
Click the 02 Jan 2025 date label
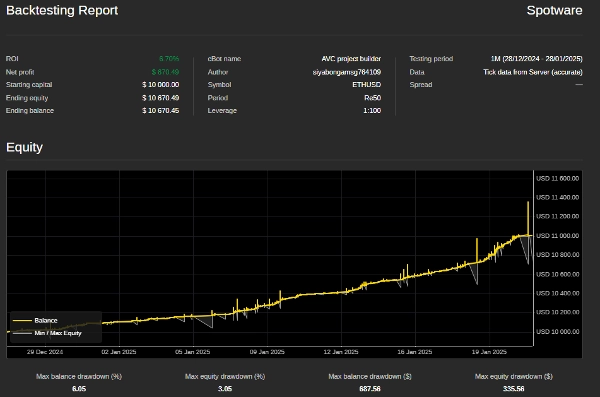119,352
